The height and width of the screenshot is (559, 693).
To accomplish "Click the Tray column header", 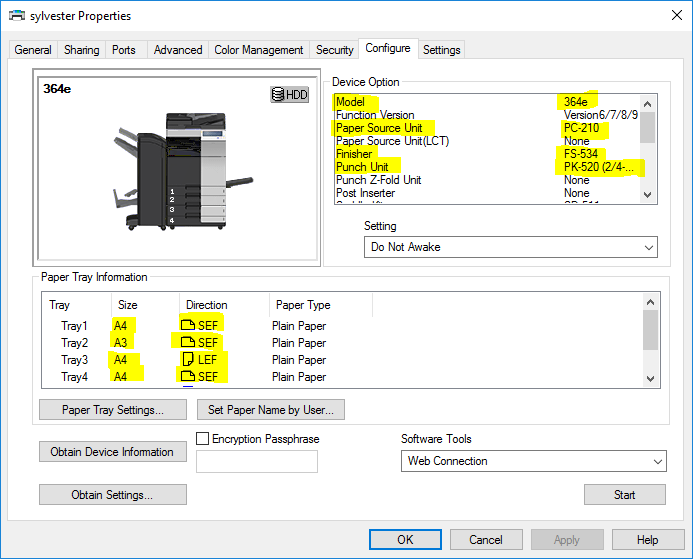I will [77, 305].
